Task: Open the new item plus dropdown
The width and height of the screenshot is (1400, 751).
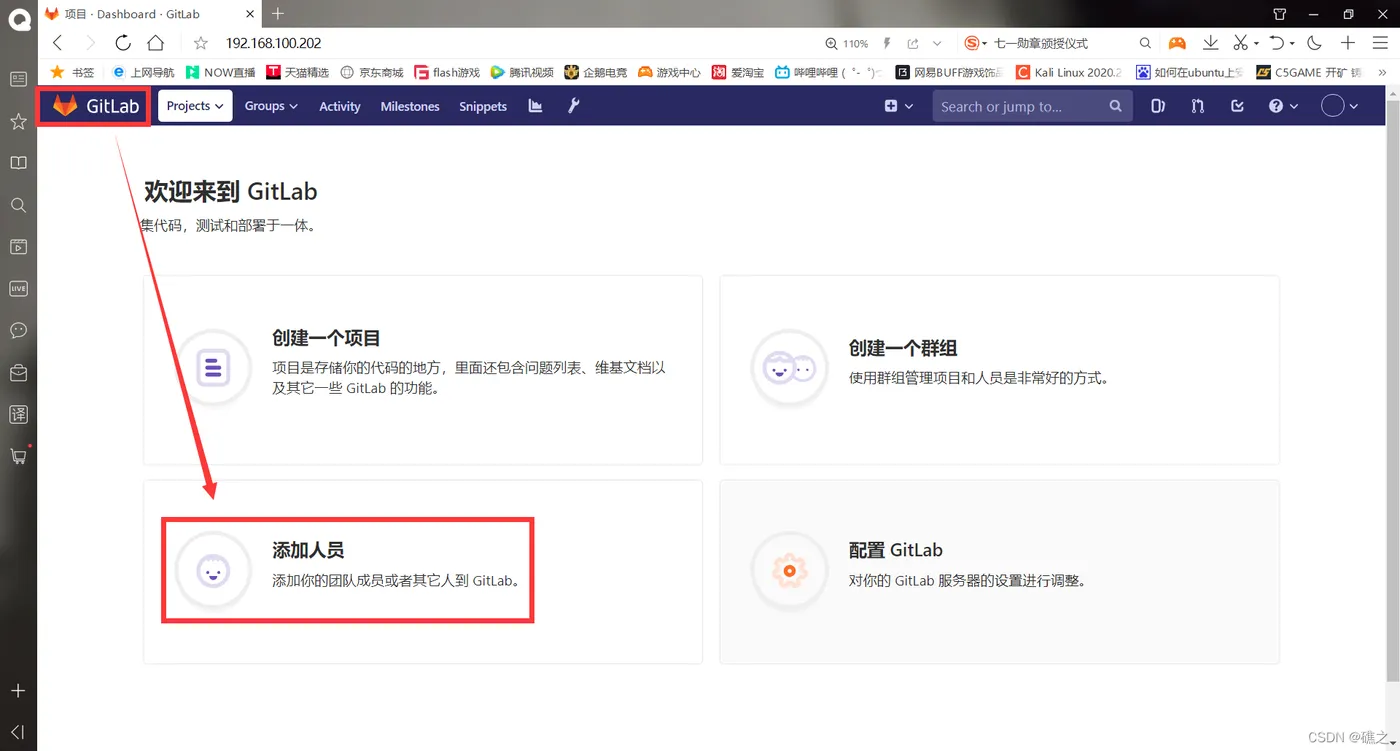Action: [898, 106]
